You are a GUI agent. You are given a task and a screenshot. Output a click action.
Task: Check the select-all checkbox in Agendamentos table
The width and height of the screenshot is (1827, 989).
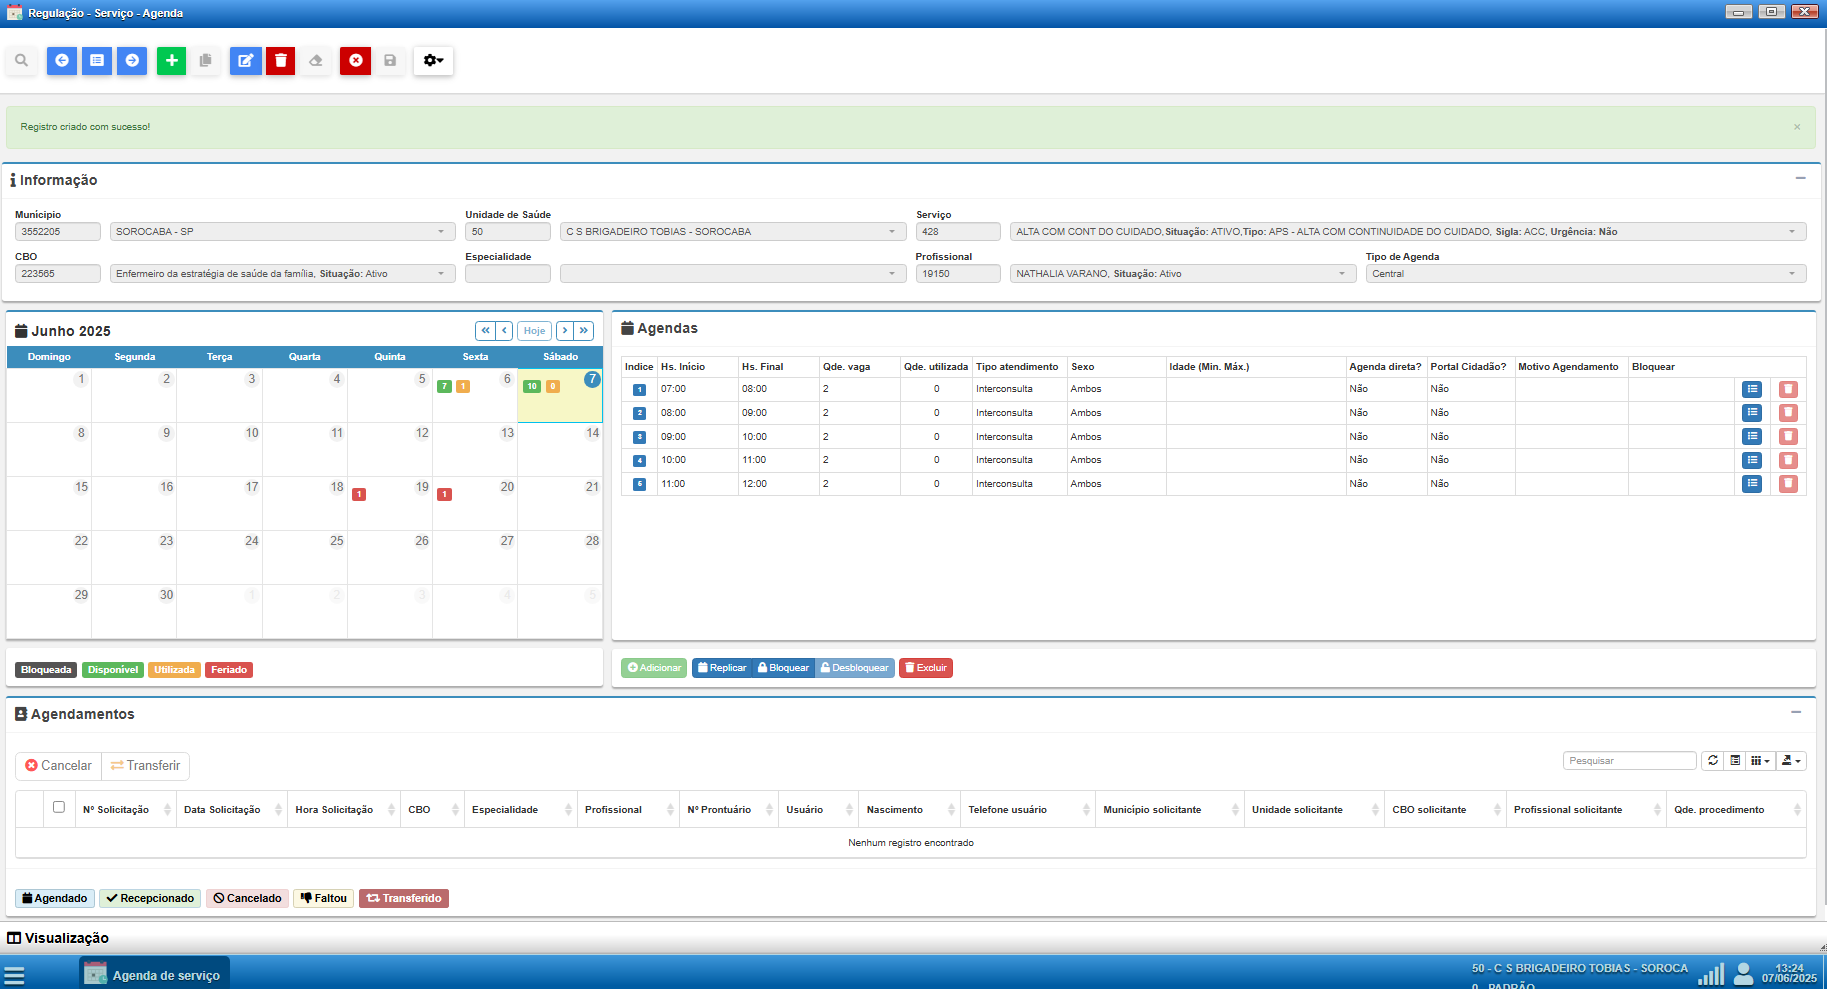pos(59,807)
